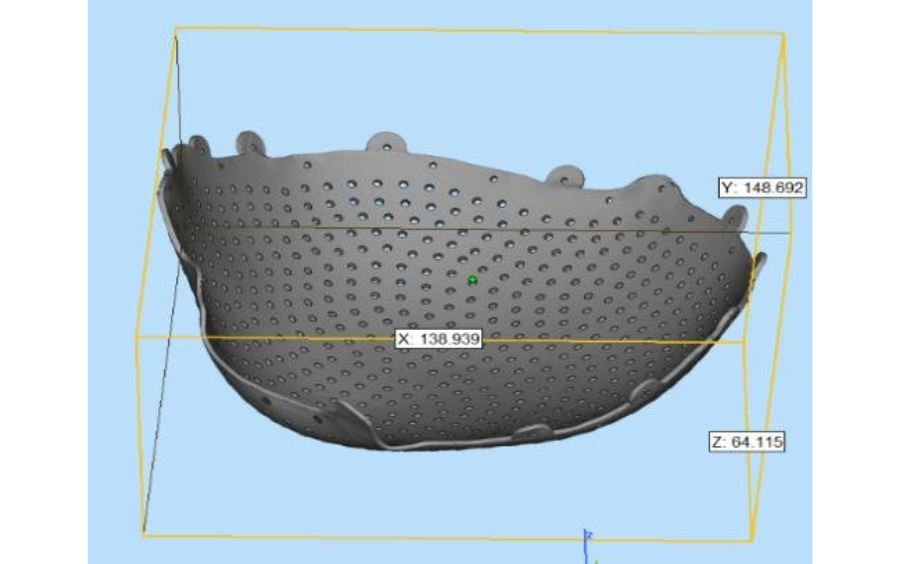Click the tallest fixation tab on the upper rim
This screenshot has height=564, width=900.
pyautogui.click(x=385, y=142)
